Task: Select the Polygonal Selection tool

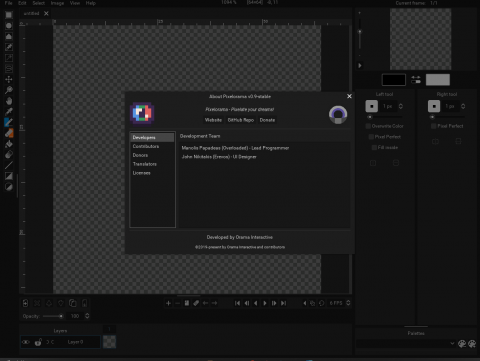Action: pyautogui.click(x=9, y=36)
